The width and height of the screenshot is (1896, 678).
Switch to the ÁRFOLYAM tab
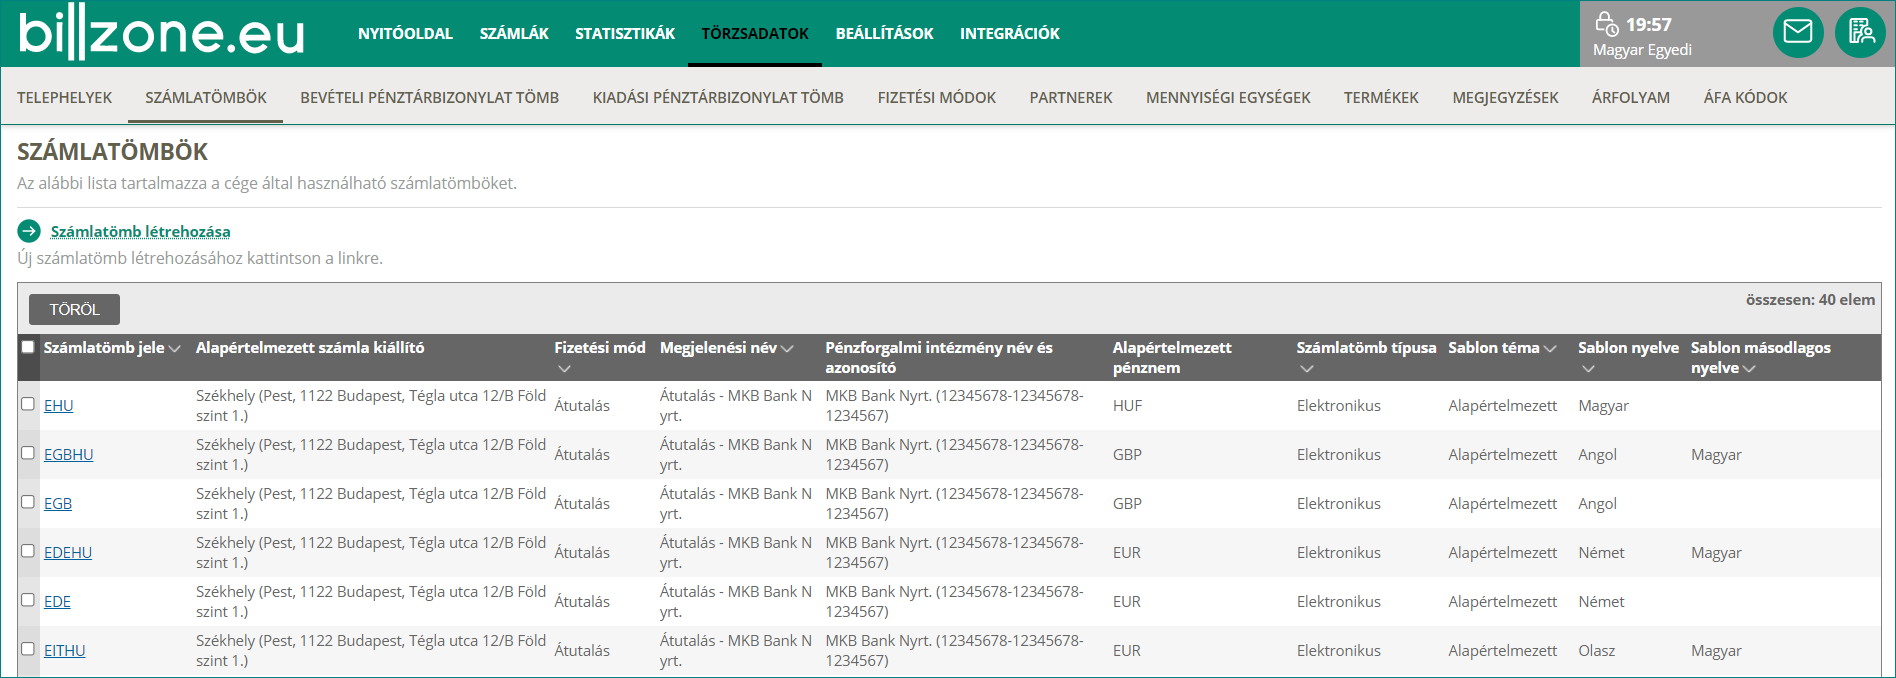1631,97
